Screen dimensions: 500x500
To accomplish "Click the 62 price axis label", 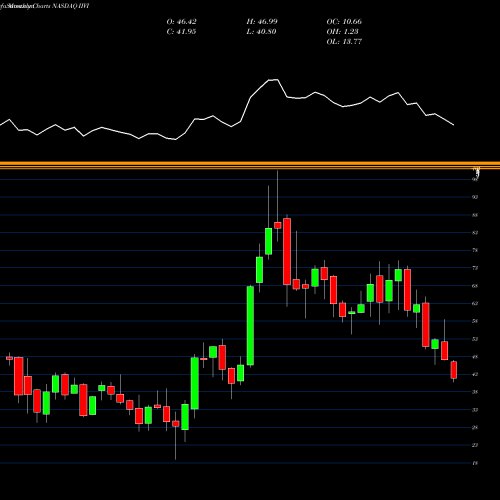I will [475, 303].
